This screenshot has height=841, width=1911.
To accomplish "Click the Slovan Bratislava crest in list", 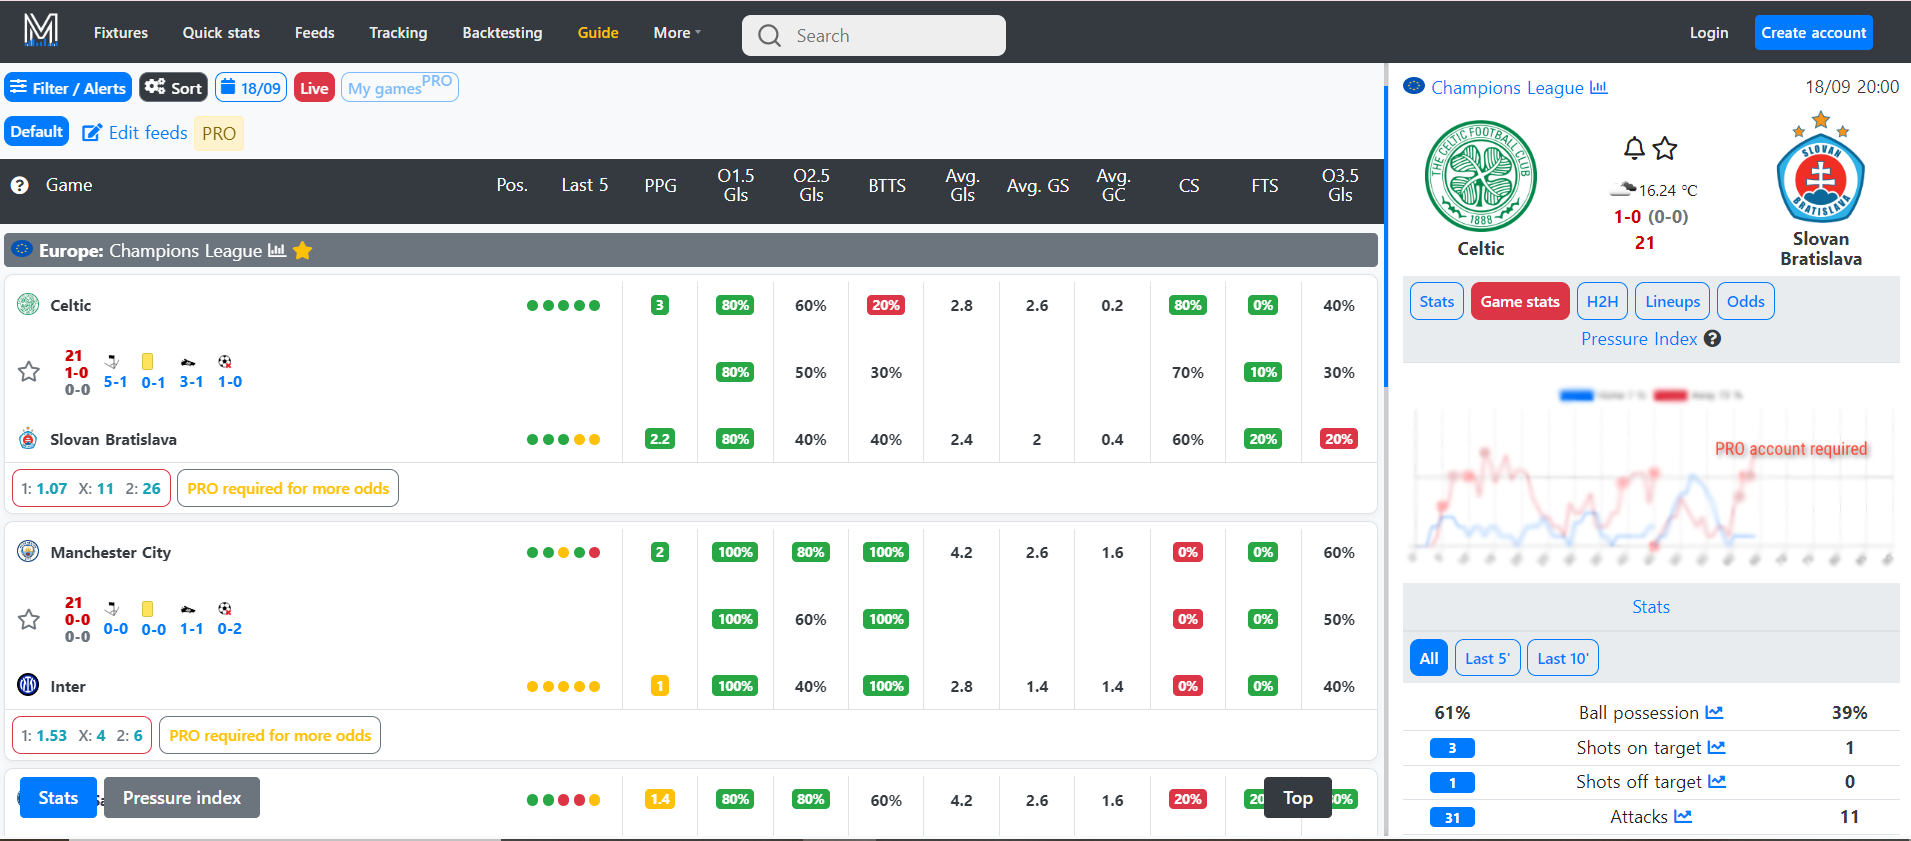I will click(28, 438).
